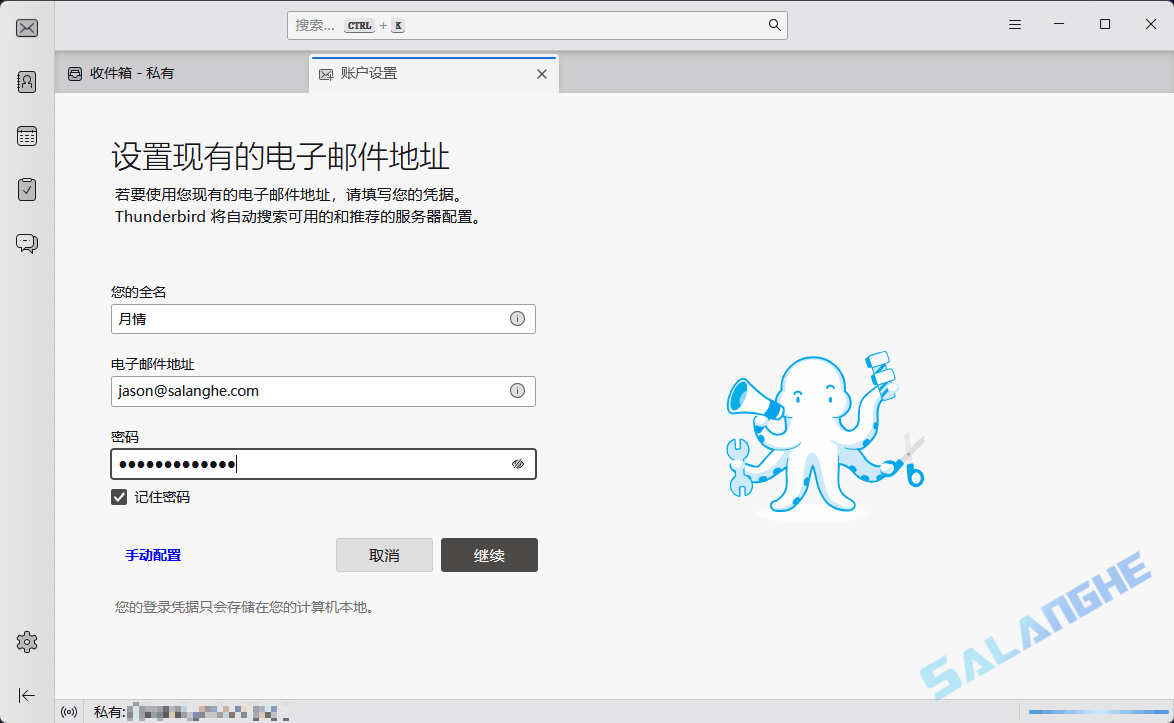Open the Tasks space

[x=27, y=189]
